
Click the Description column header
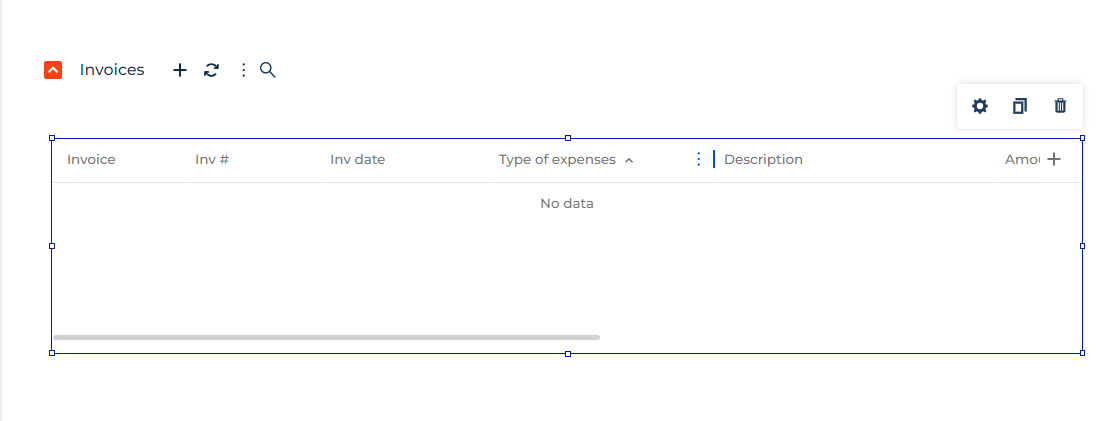coord(763,159)
